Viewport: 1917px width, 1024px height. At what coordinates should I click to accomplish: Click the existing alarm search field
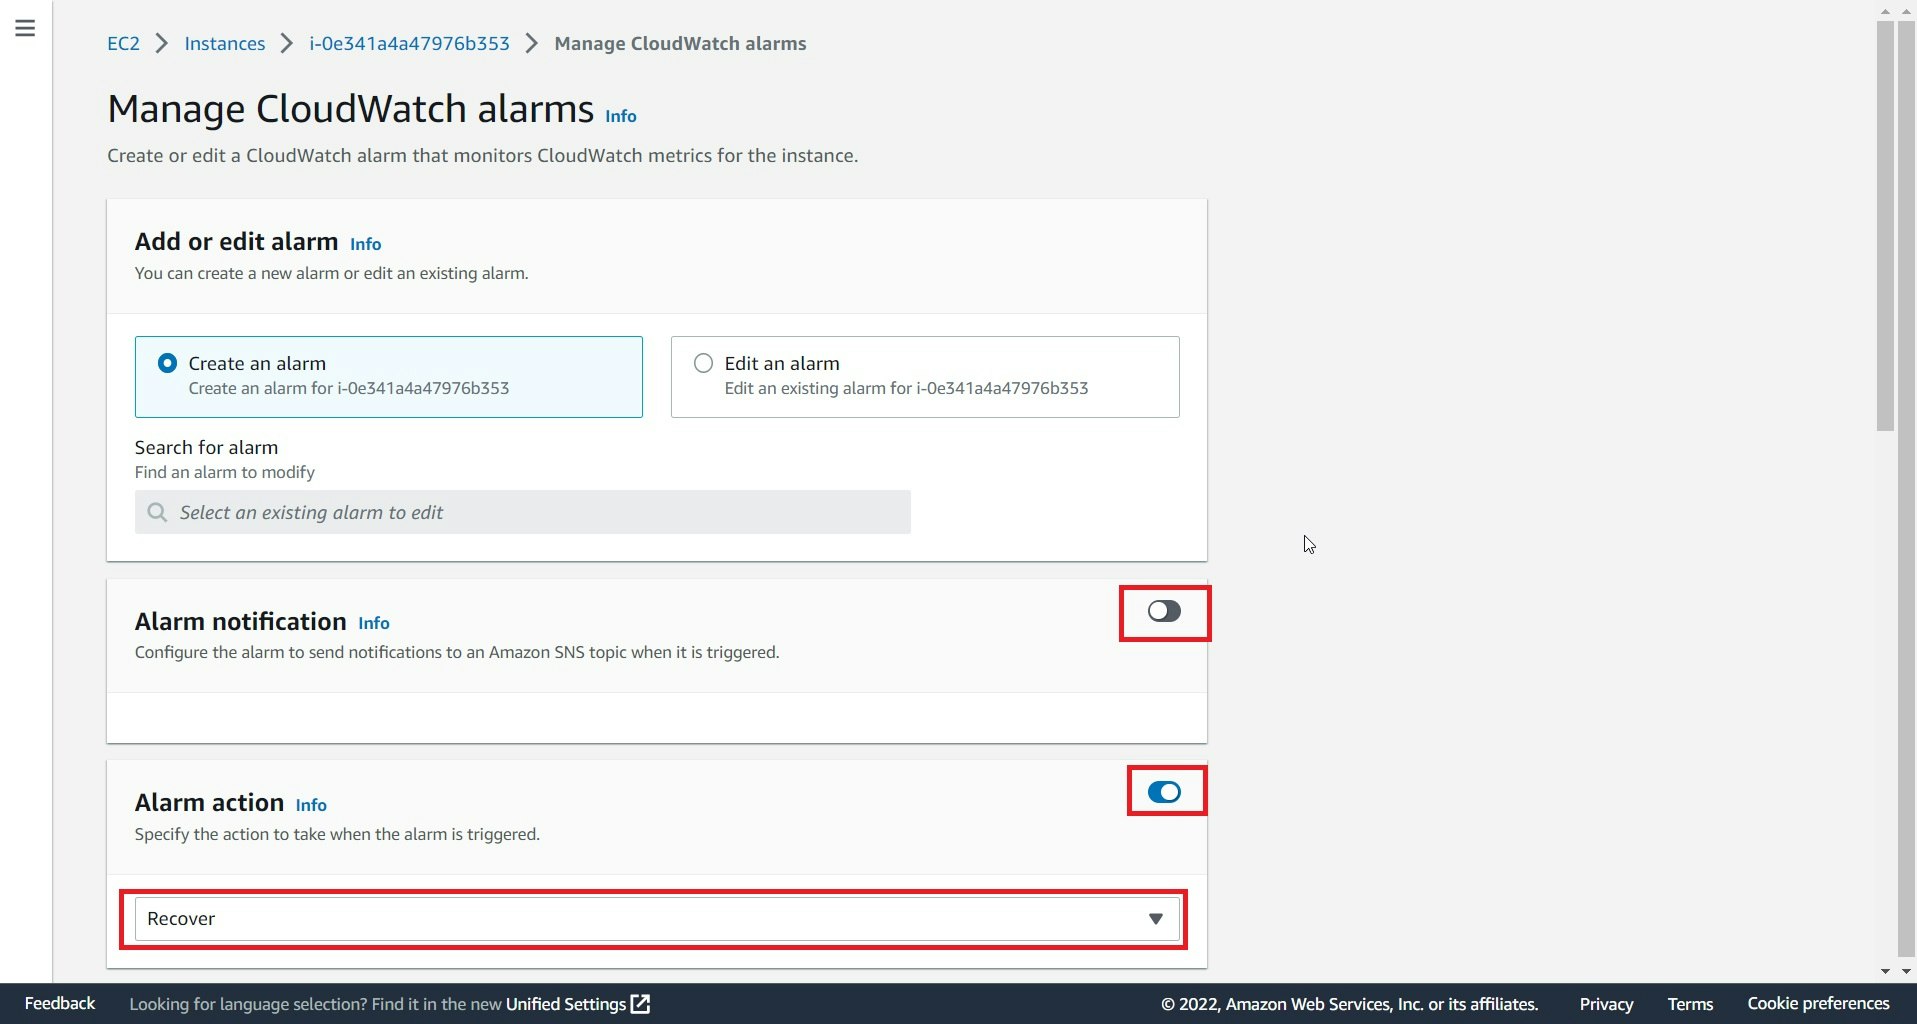point(522,512)
